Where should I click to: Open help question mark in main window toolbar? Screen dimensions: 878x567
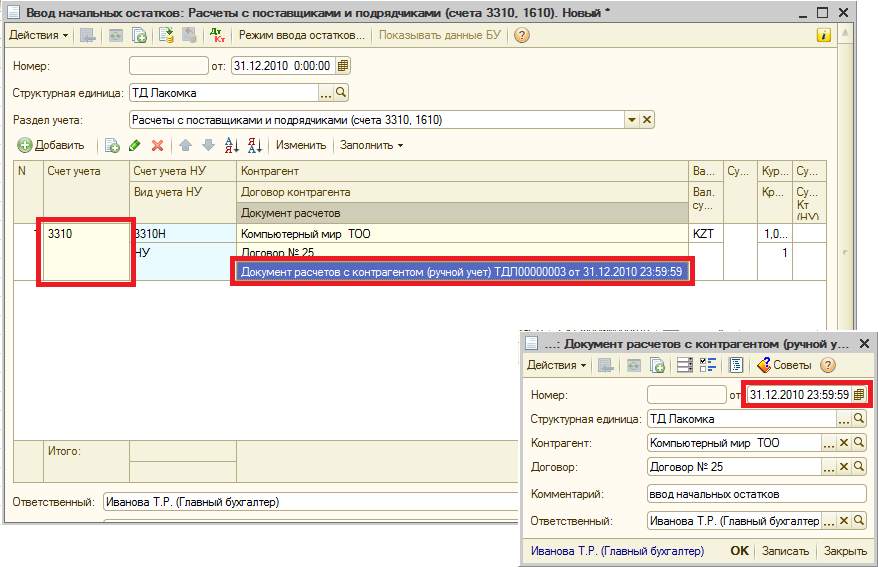(x=521, y=35)
